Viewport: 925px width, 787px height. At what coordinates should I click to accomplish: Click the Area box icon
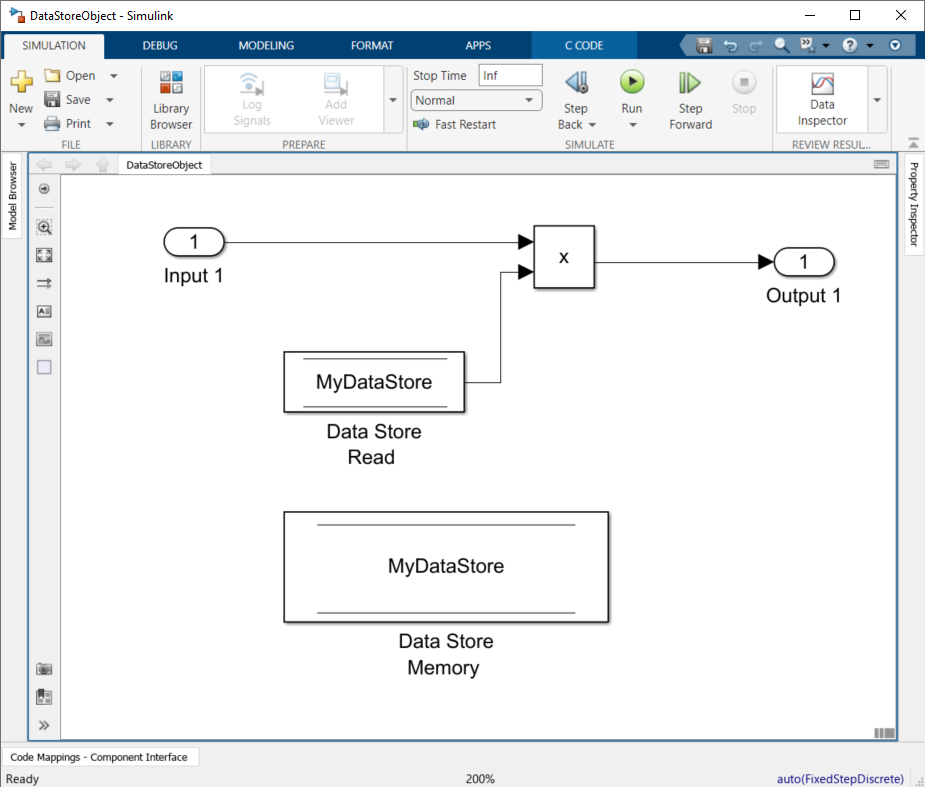coord(44,367)
